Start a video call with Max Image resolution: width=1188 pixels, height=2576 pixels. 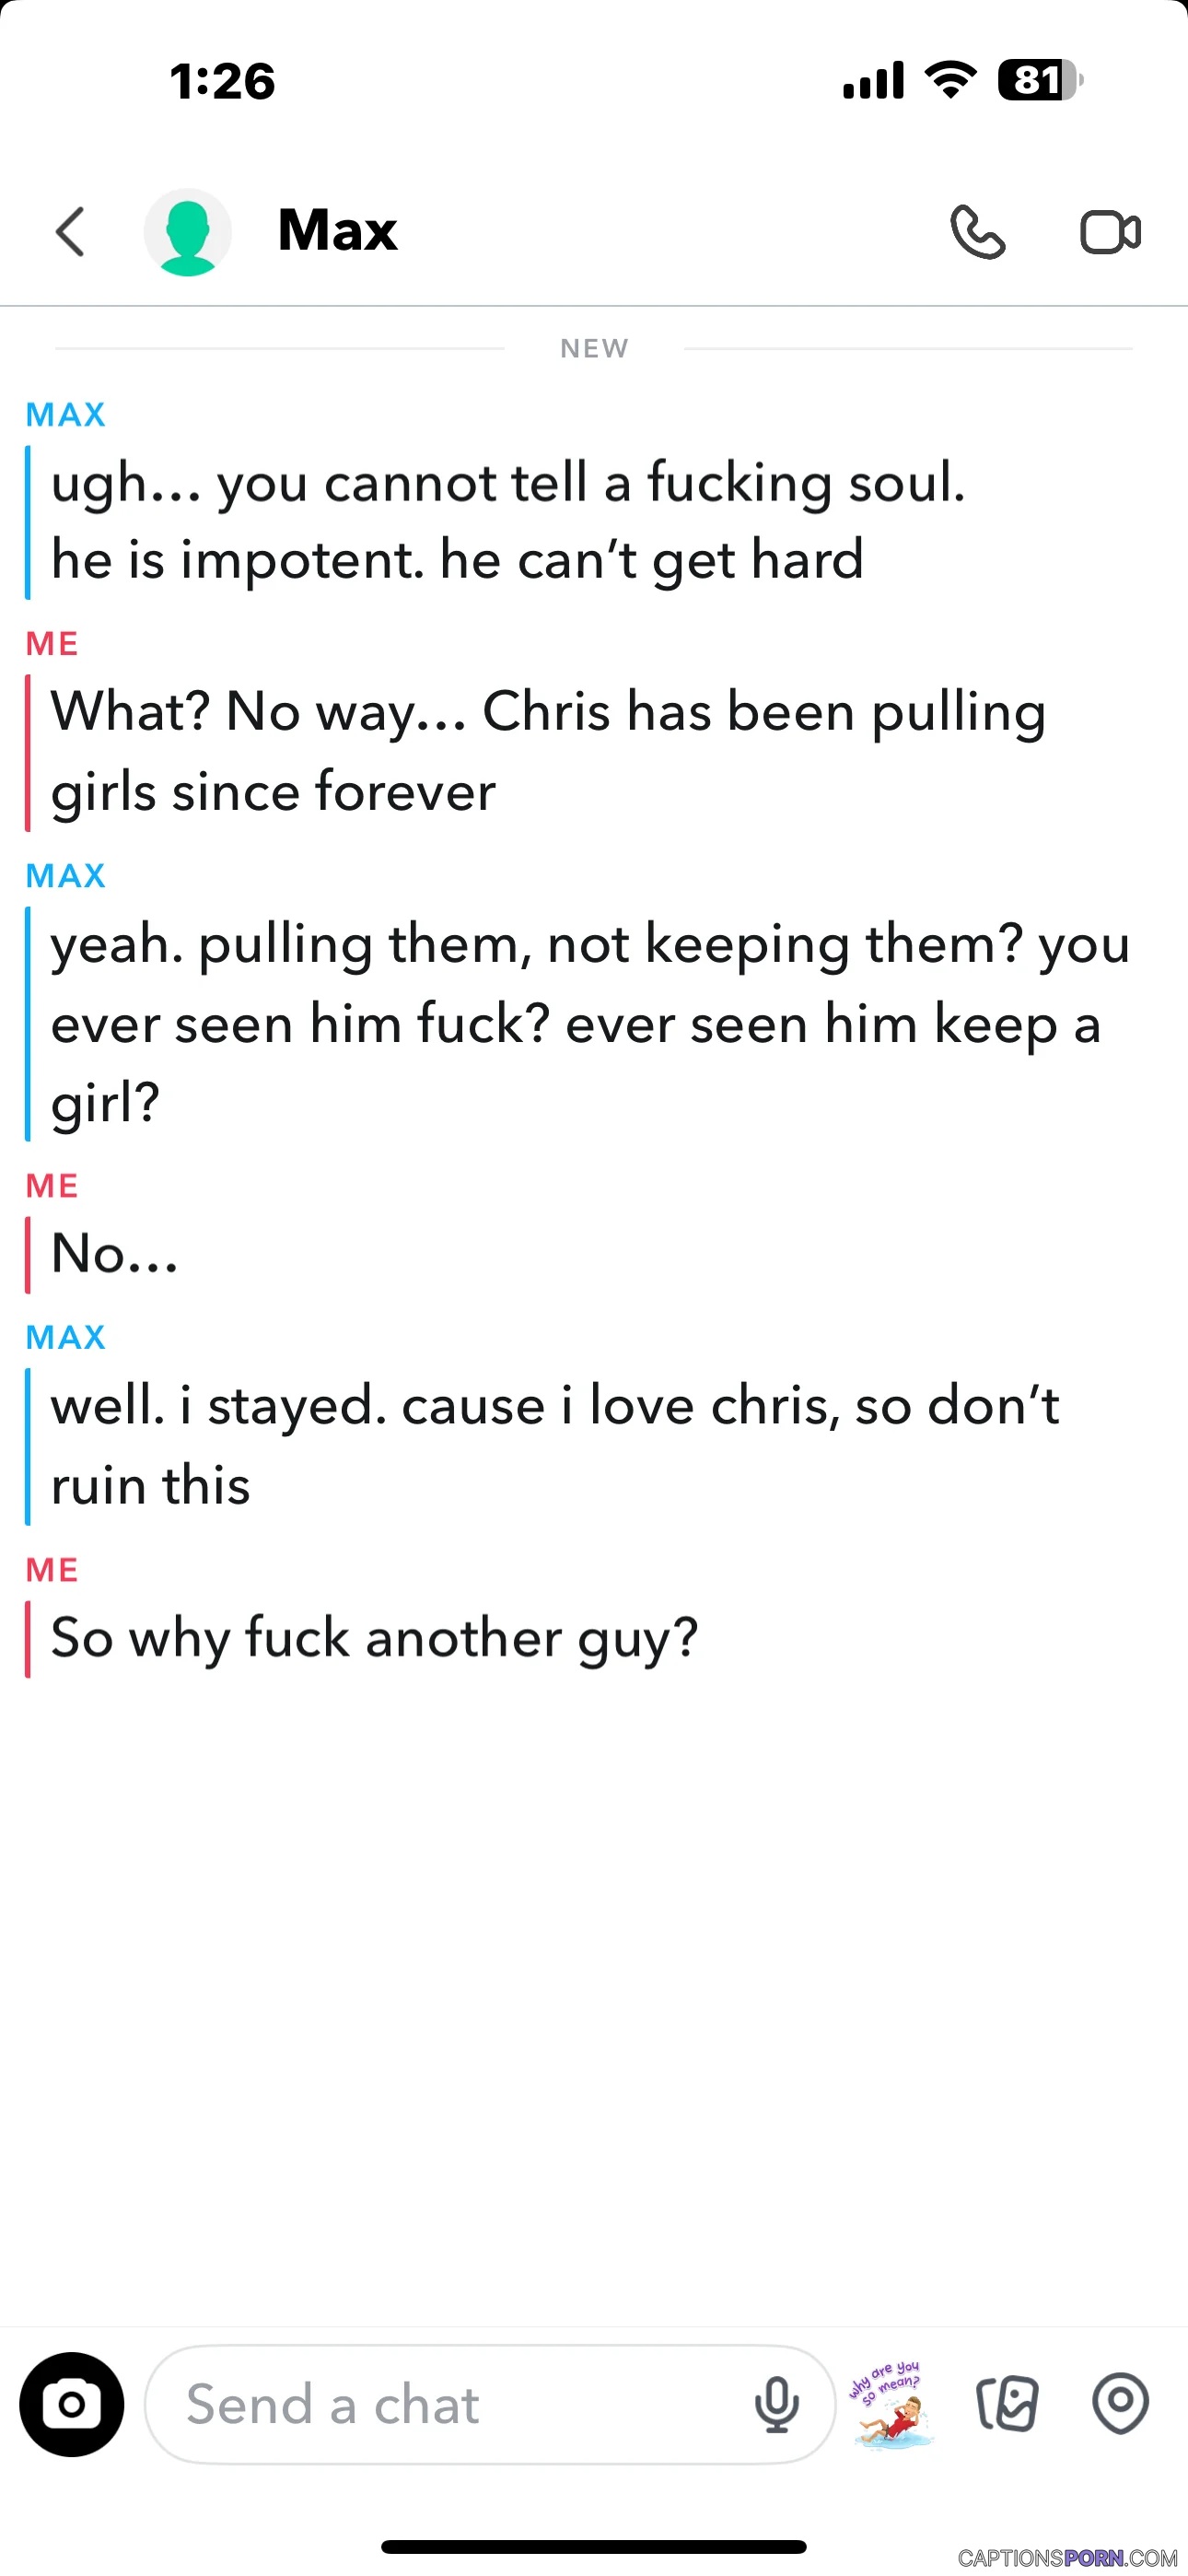click(x=1110, y=232)
